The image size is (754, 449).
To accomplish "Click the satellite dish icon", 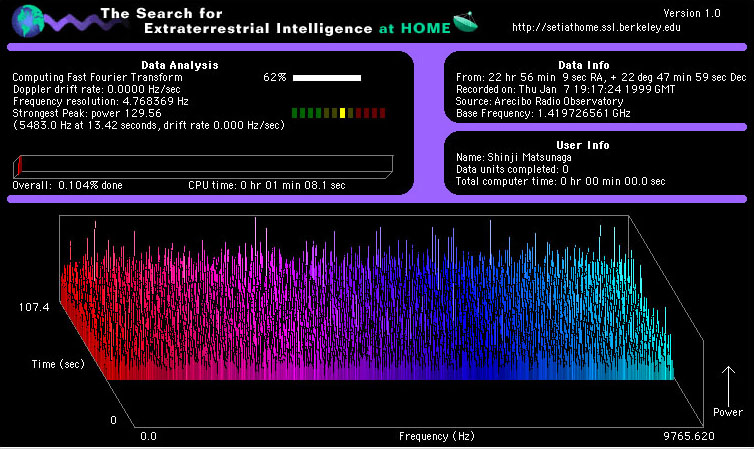I will pyautogui.click(x=465, y=22).
